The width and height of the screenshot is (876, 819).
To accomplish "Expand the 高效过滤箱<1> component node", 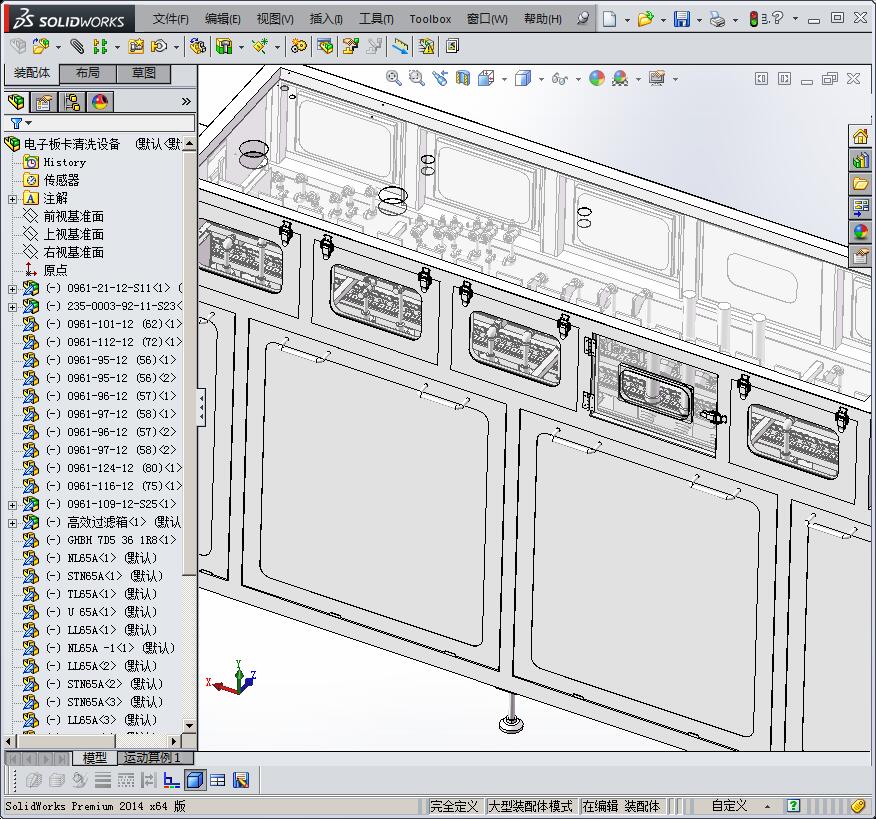I will coord(12,522).
